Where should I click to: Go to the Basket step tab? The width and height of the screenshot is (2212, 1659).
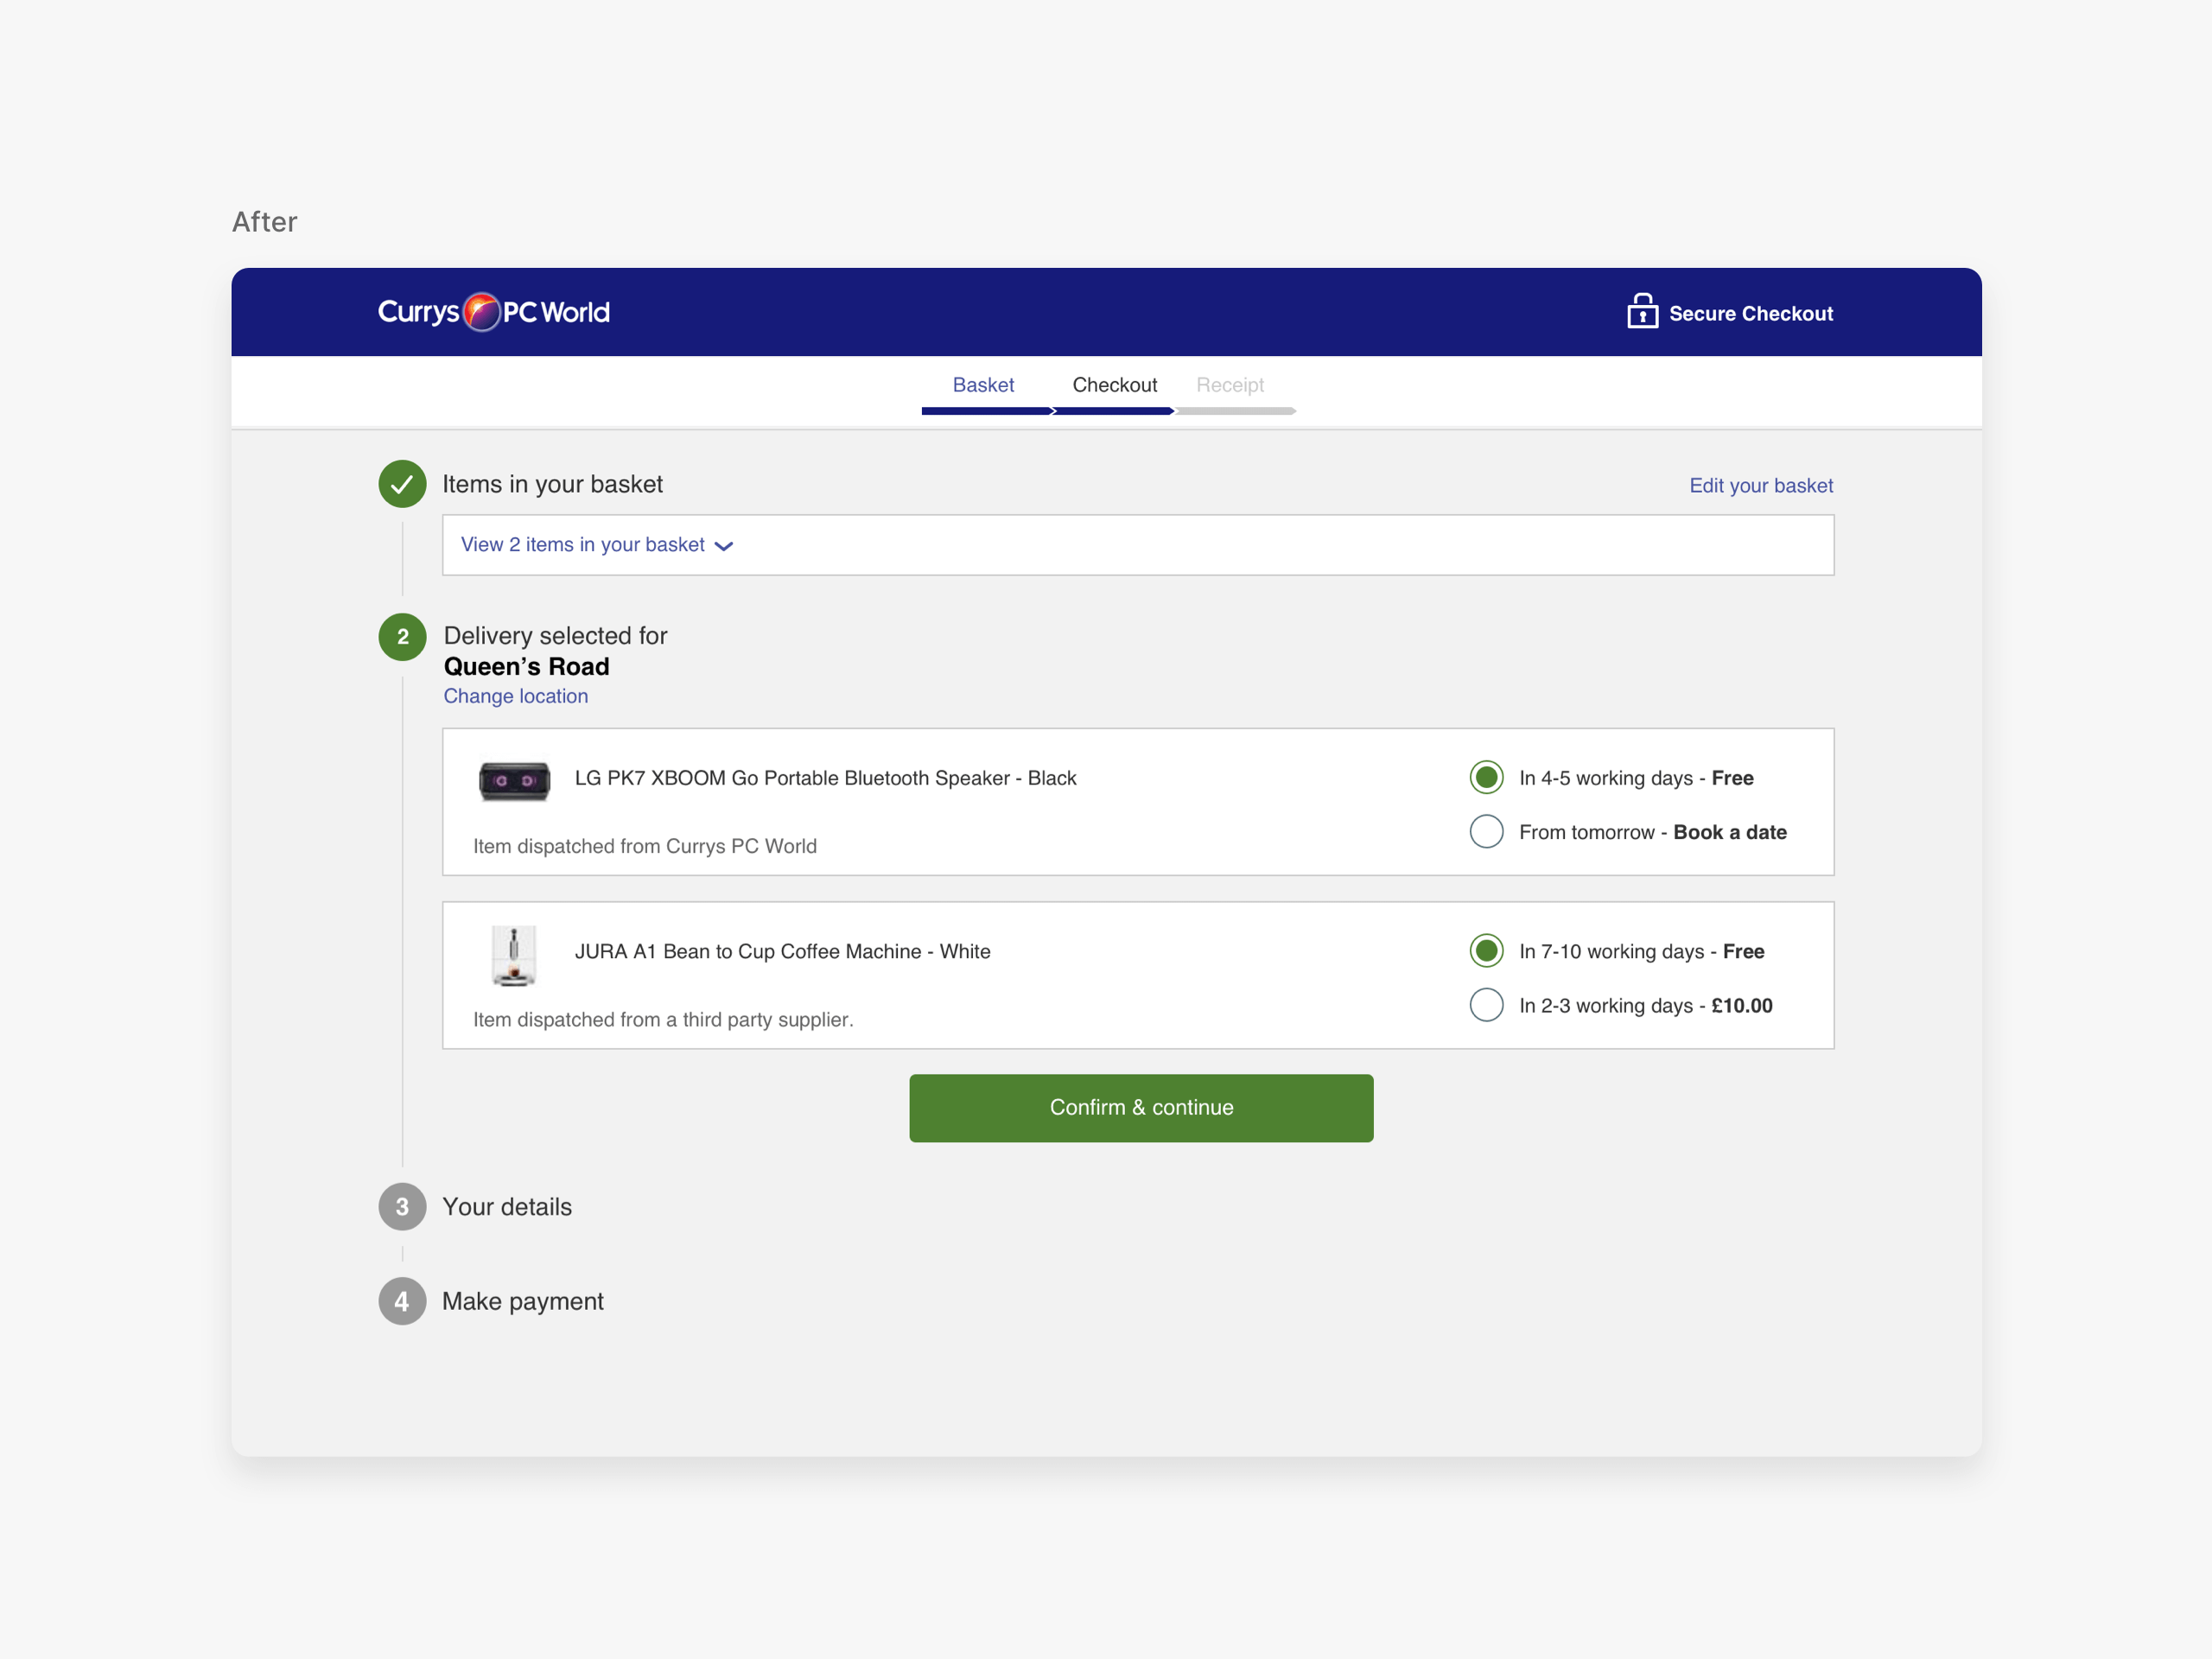(983, 385)
